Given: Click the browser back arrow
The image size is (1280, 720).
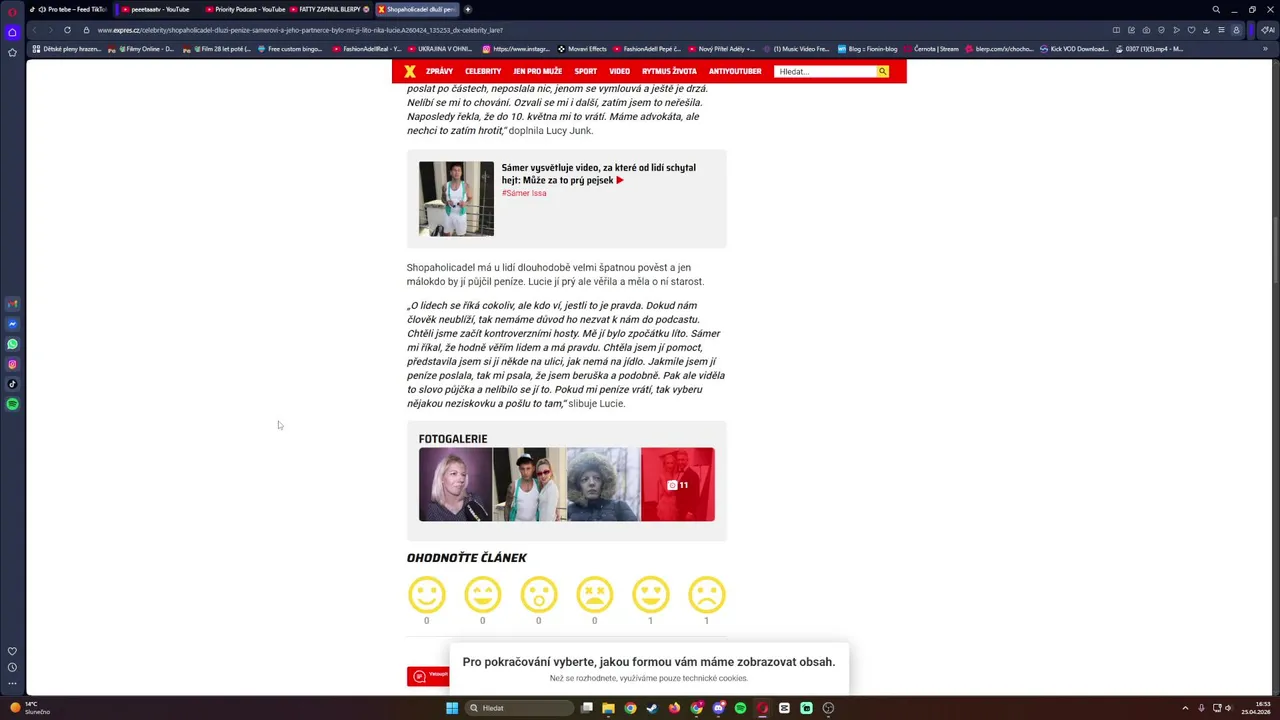Looking at the screenshot, I should tap(34, 30).
